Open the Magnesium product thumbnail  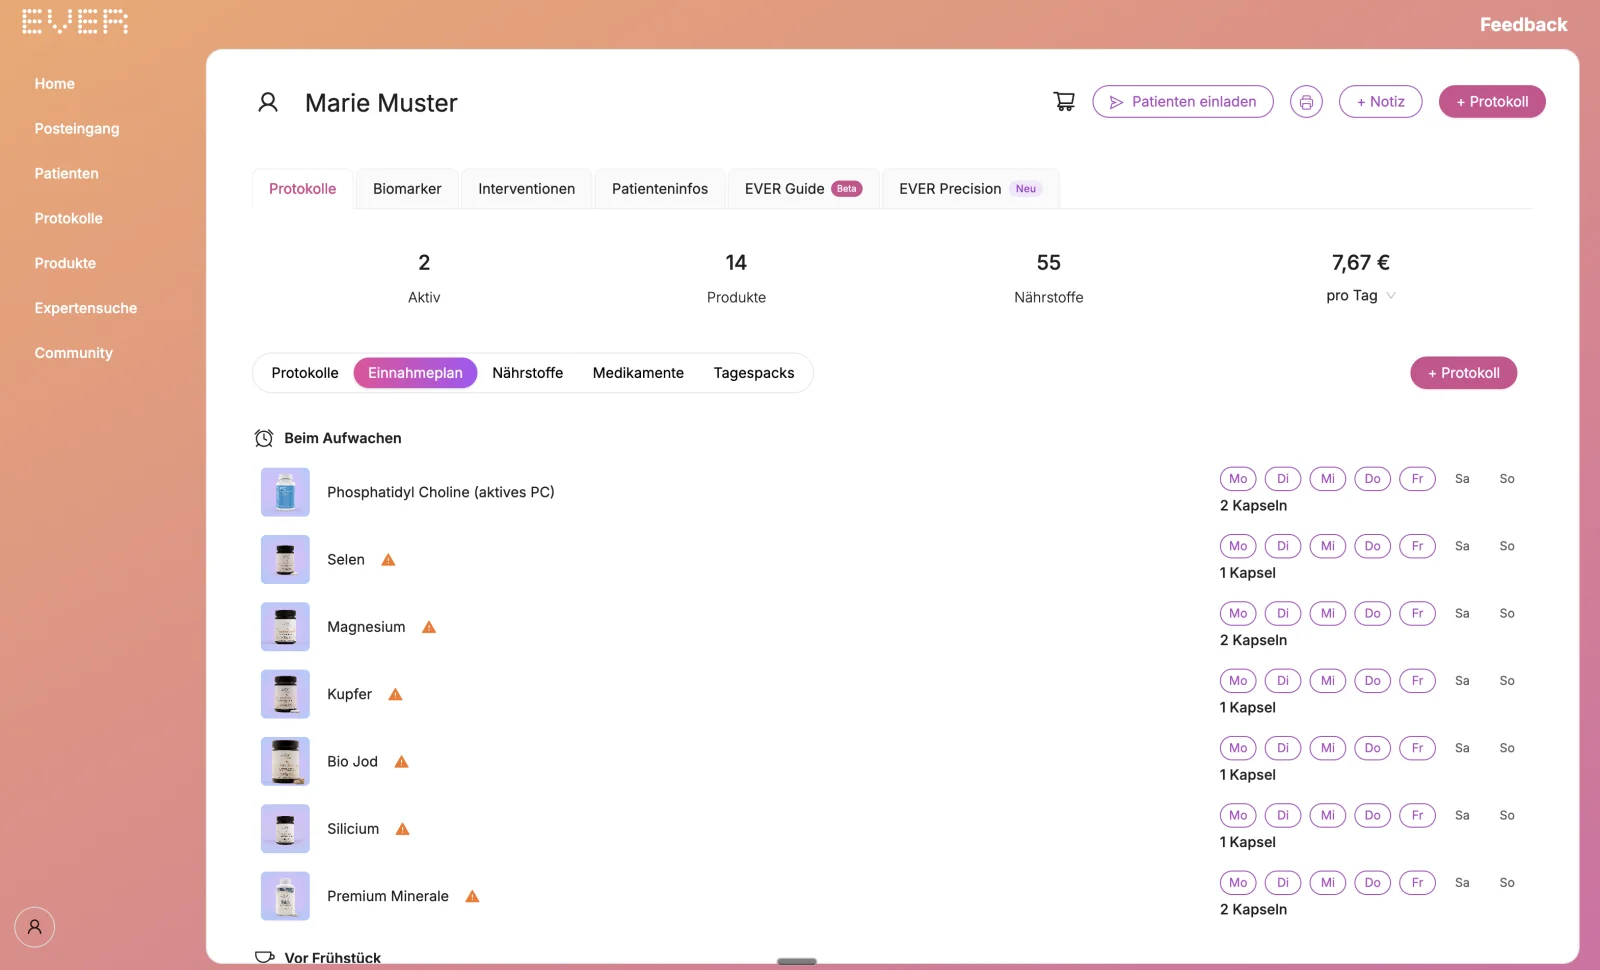coord(285,627)
